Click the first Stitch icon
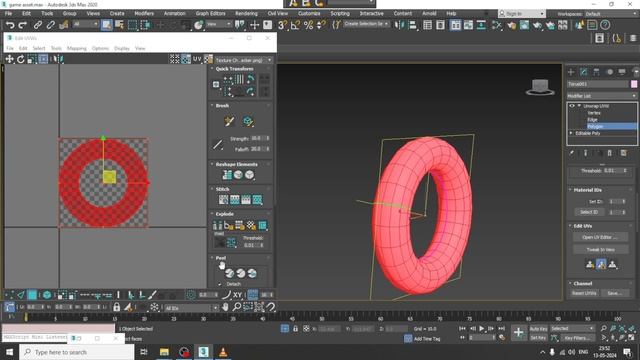640x360 pixels. tap(223, 200)
